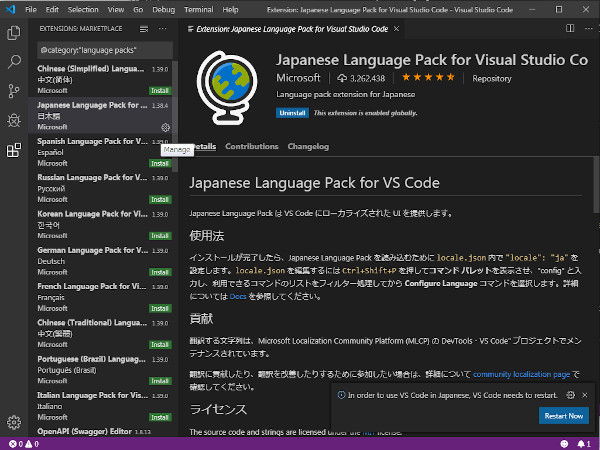Select German Language Pack list entry
Viewport: 600px width, 450px height.
tap(100, 261)
